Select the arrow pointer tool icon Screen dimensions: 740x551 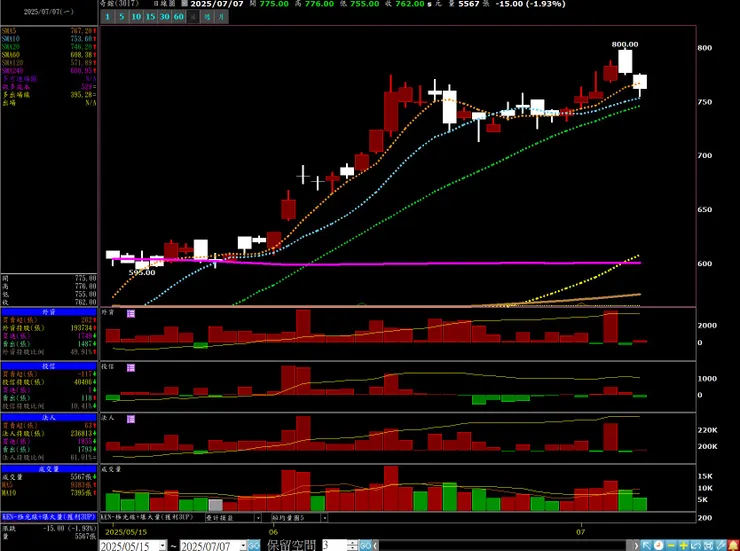[x=647, y=545]
